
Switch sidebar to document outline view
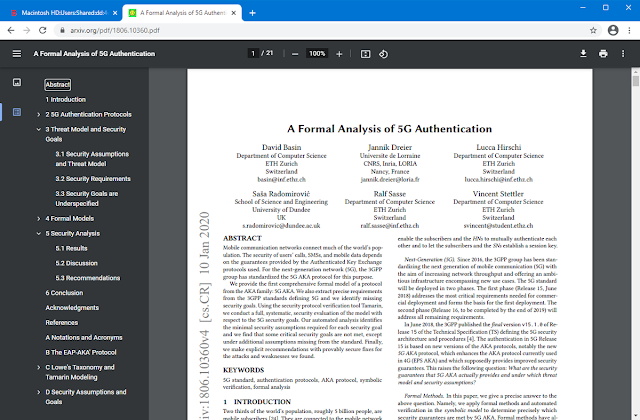click(x=17, y=112)
